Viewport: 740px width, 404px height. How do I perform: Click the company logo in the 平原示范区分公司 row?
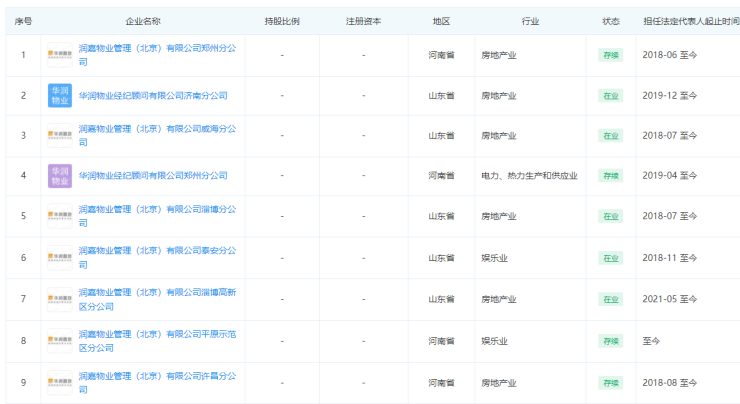click(60, 340)
